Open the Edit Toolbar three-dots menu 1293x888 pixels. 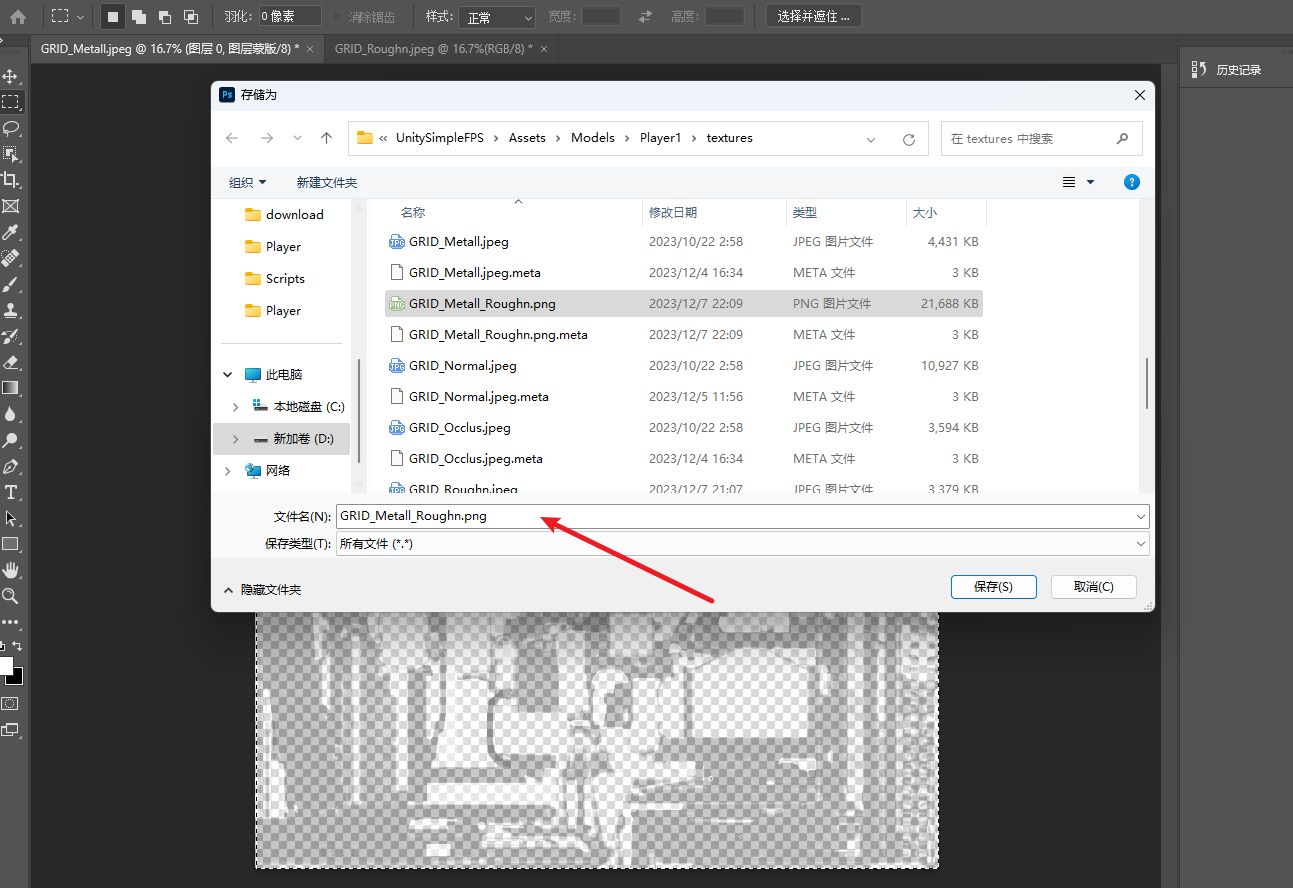tap(11, 622)
